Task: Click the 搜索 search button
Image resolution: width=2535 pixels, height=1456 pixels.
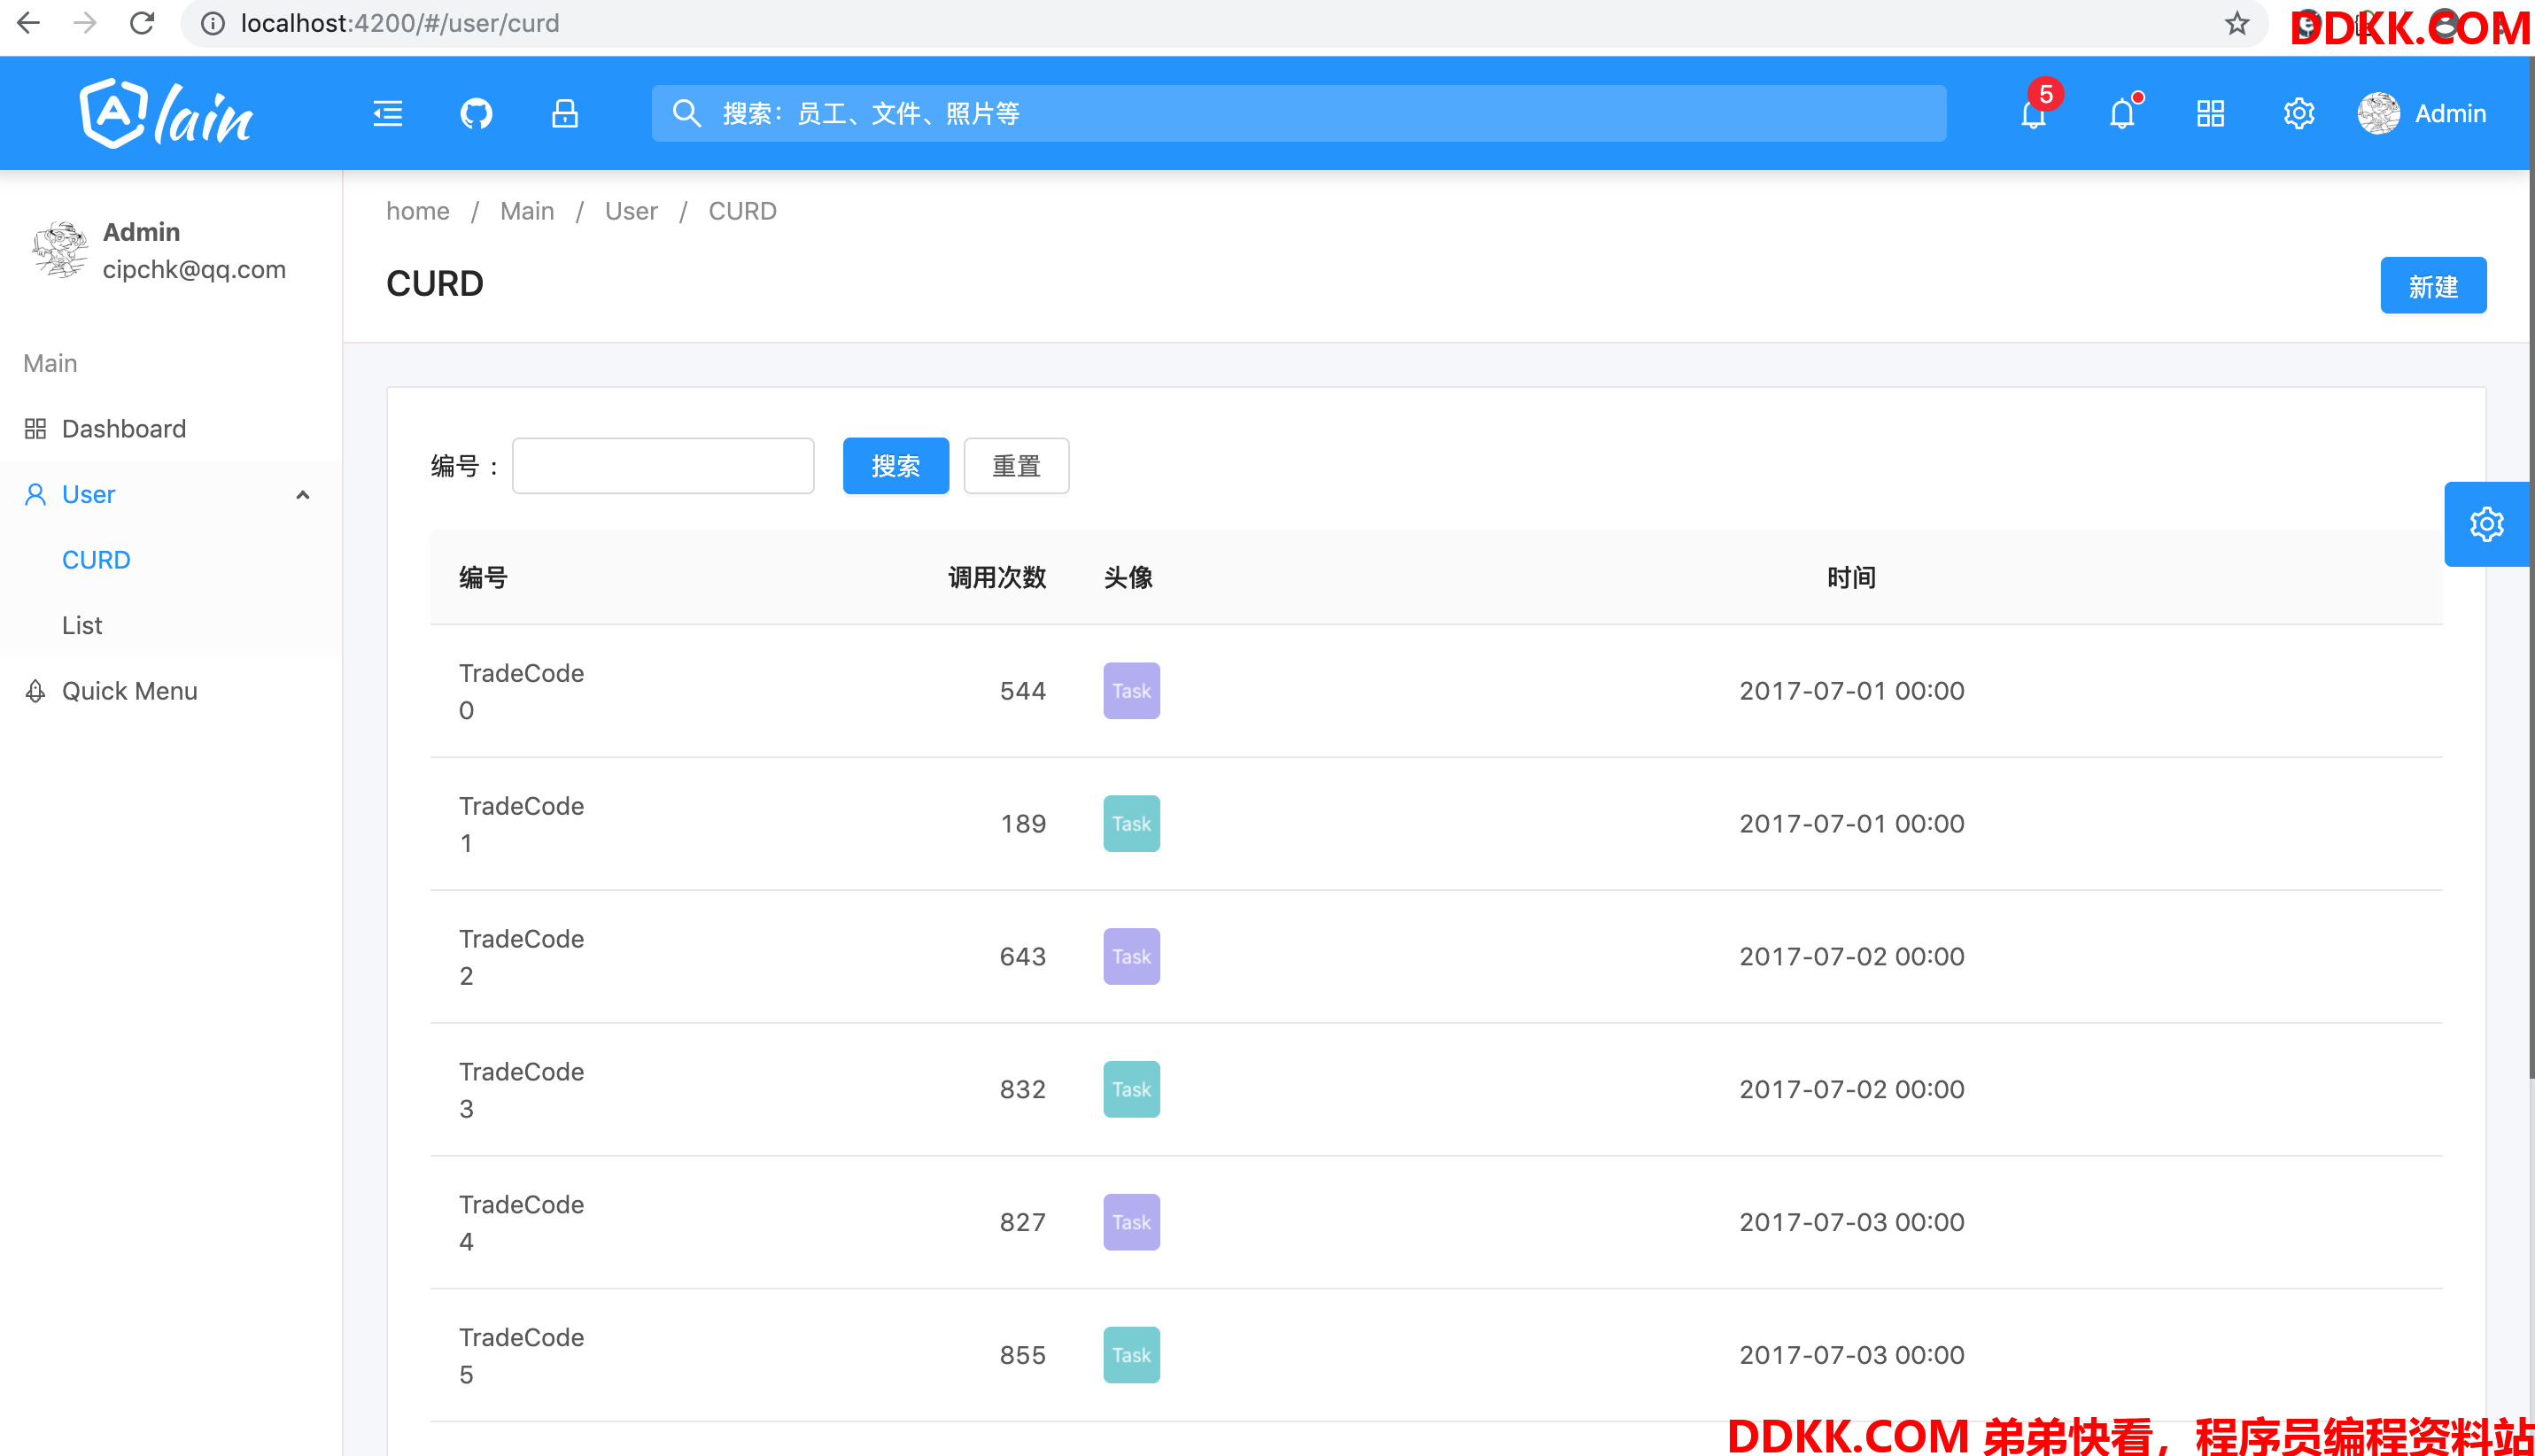Action: point(895,466)
